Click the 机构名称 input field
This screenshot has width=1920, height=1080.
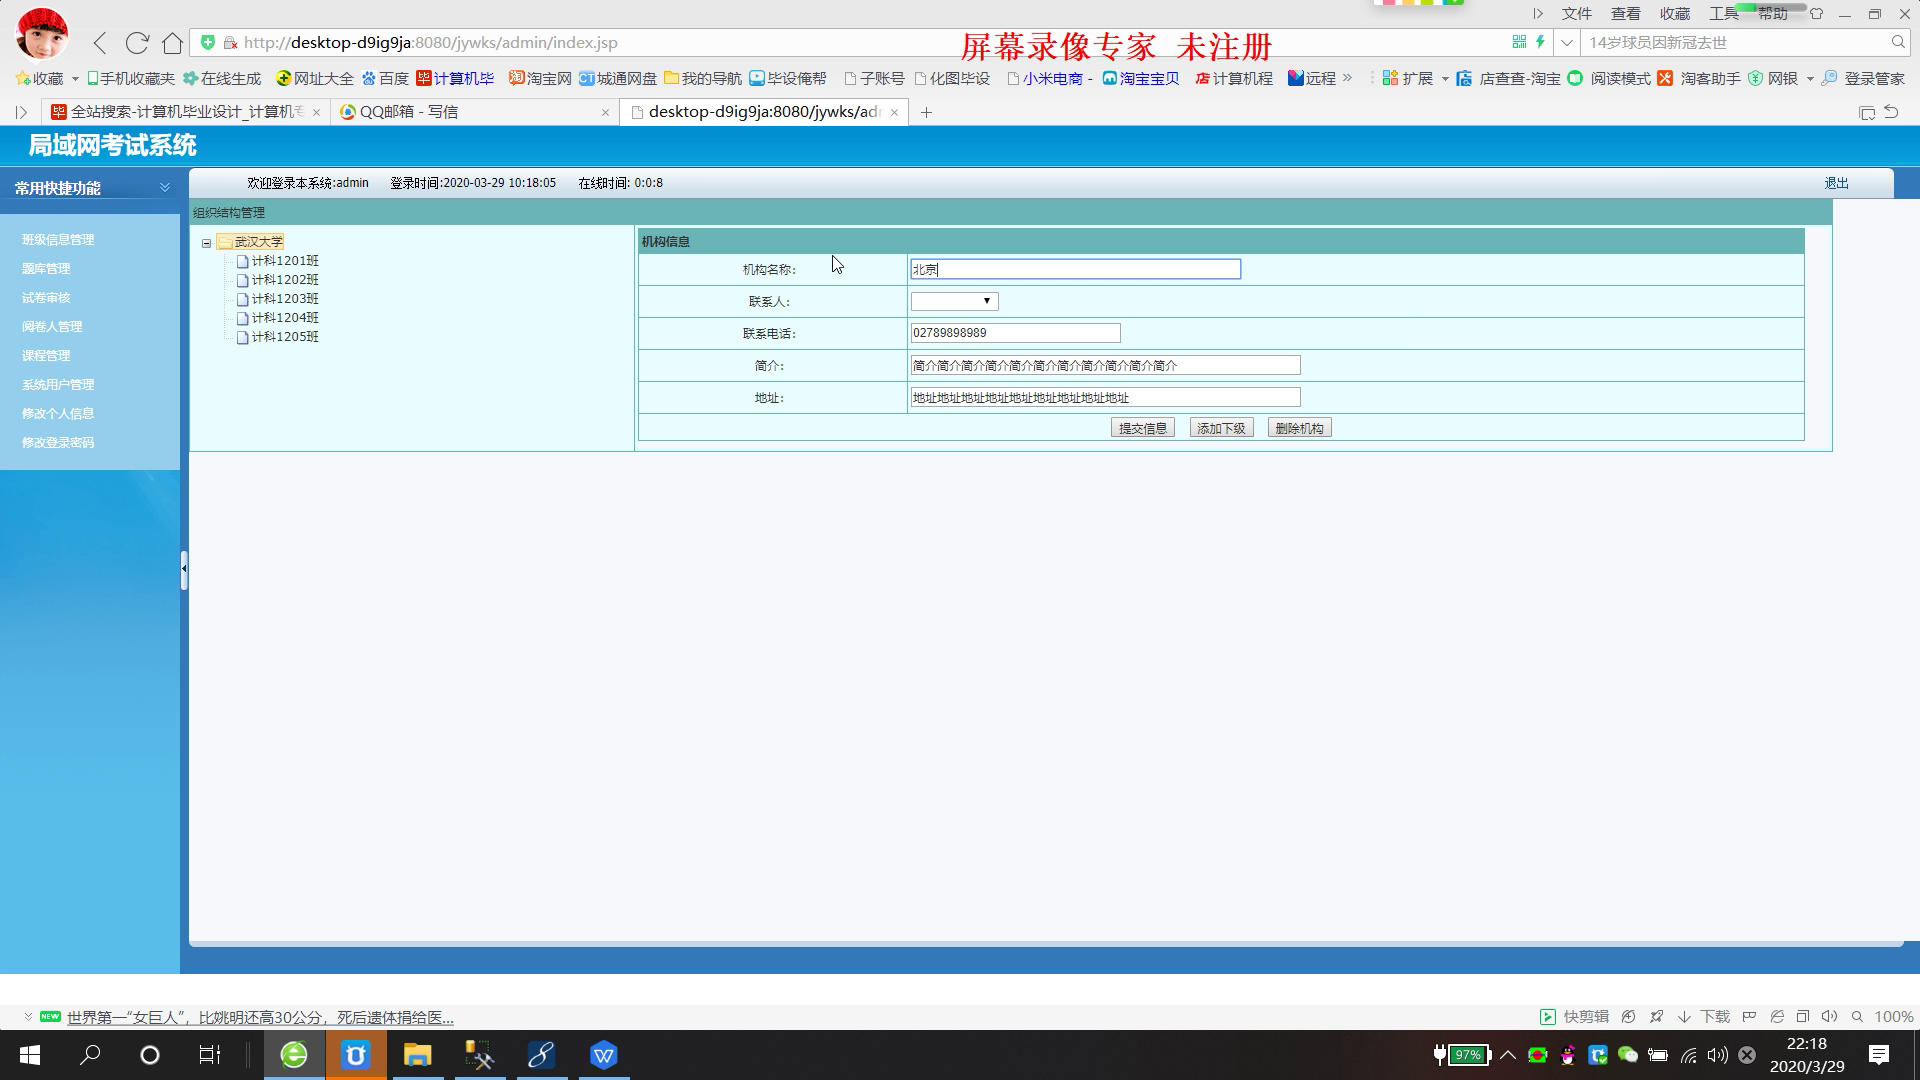(1075, 269)
